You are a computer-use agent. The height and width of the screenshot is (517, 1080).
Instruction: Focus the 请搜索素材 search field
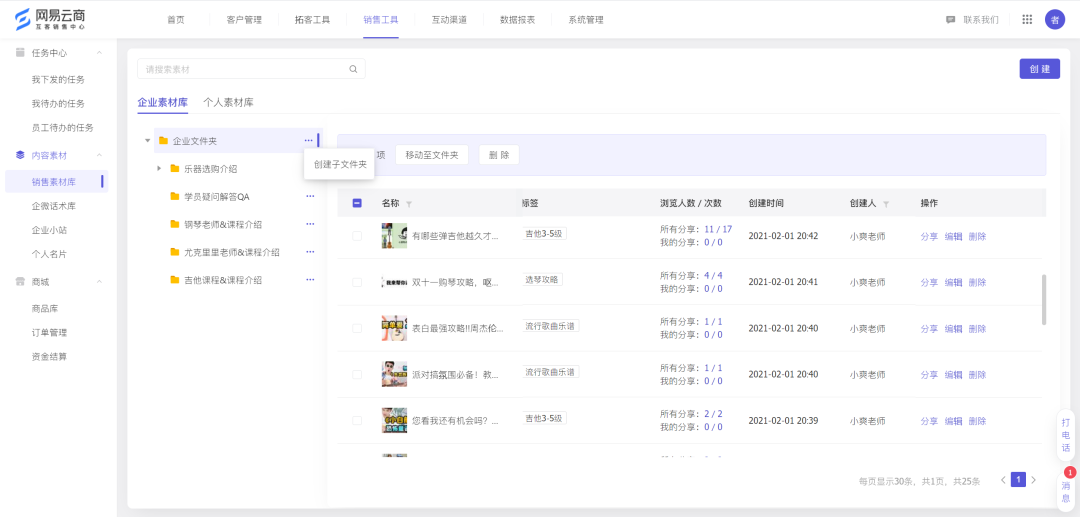tap(251, 69)
